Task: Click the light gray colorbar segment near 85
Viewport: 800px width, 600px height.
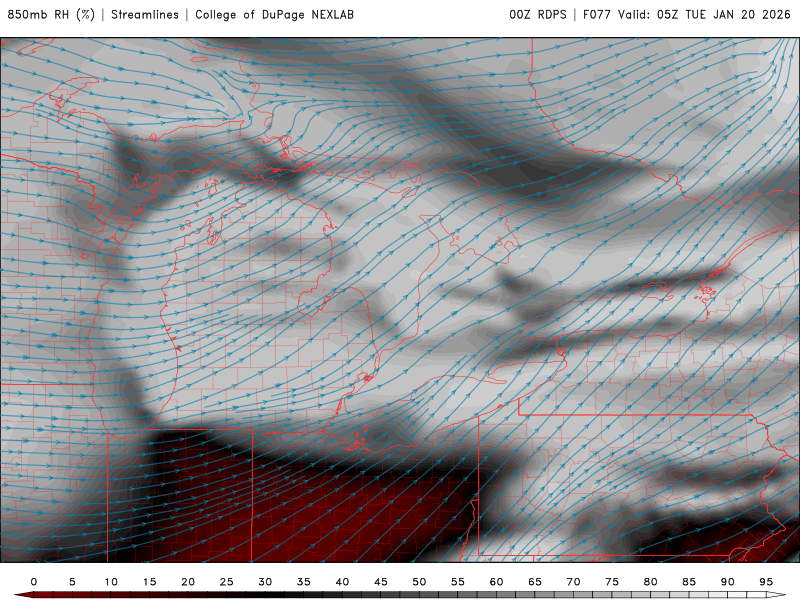Action: coord(698,595)
